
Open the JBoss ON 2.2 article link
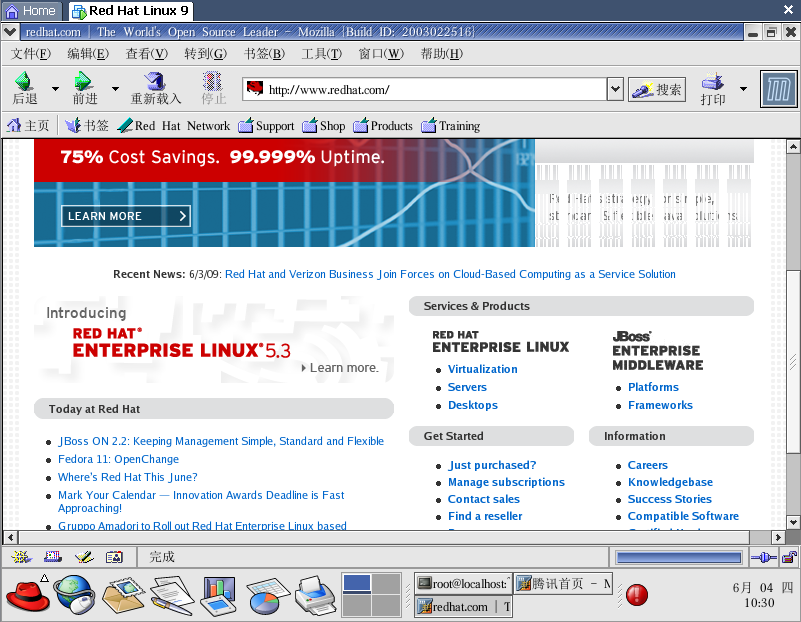pos(221,441)
